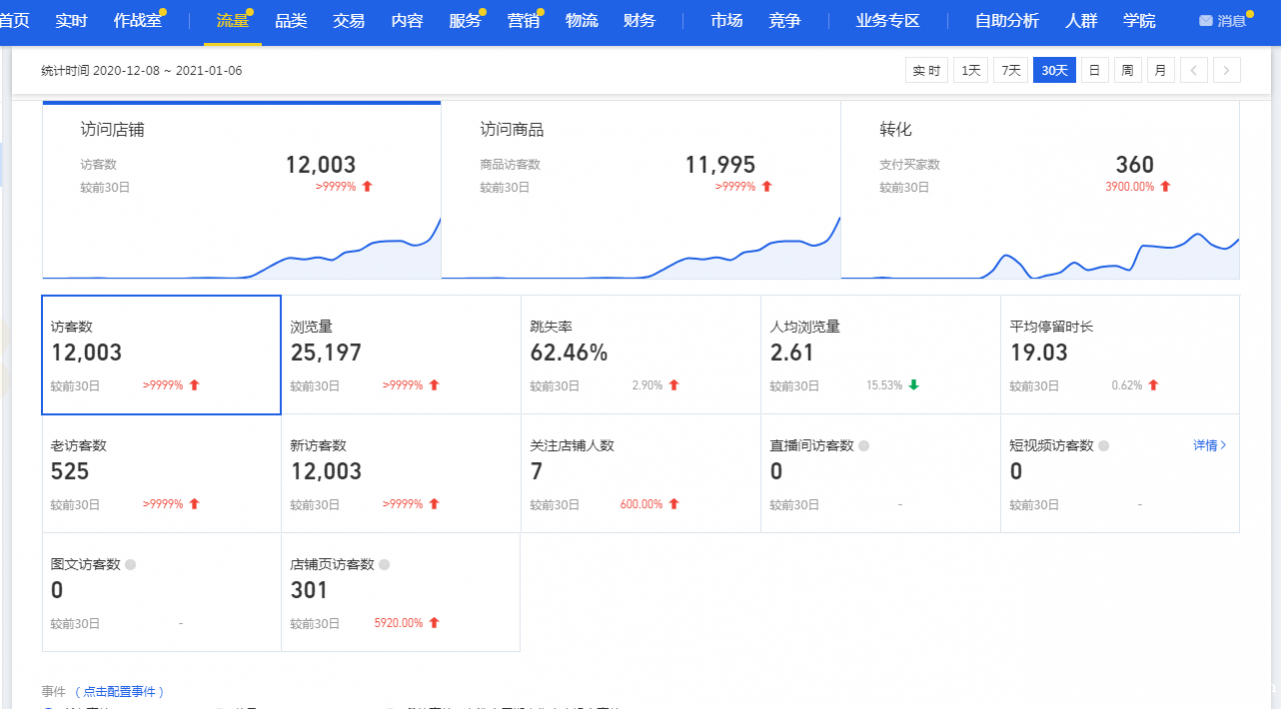Select the 转化 funnel card
1281x709 pixels.
click(x=1040, y=190)
